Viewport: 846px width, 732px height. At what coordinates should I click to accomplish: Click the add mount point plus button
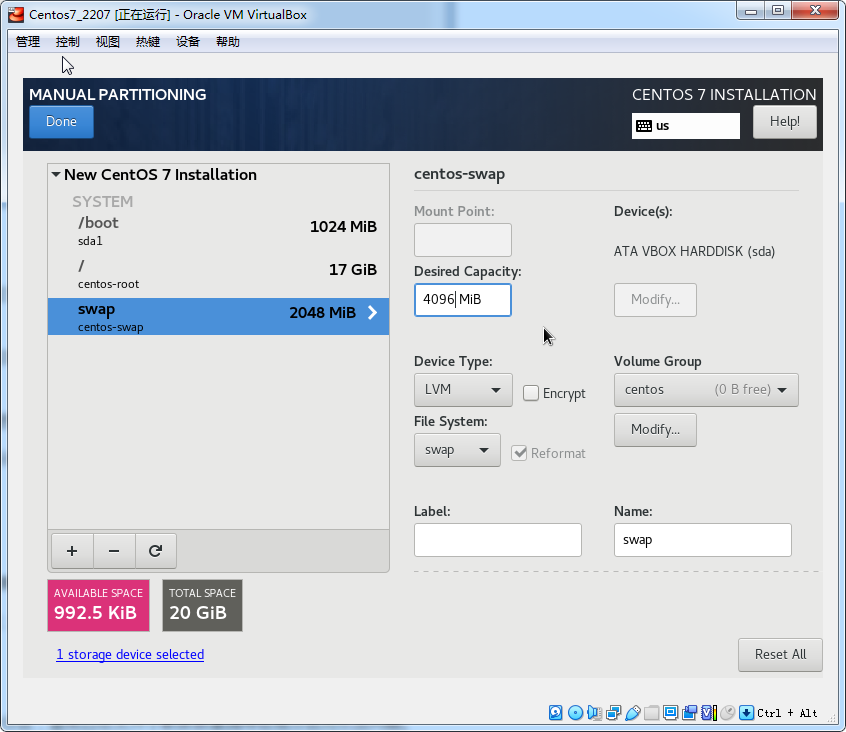[71, 551]
